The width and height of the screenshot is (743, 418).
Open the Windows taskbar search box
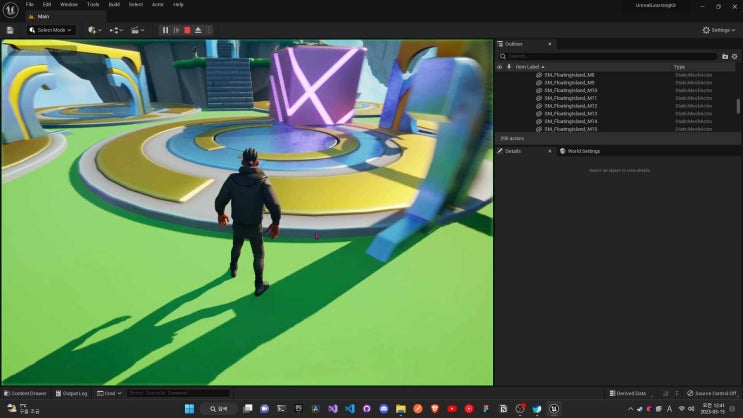click(218, 409)
